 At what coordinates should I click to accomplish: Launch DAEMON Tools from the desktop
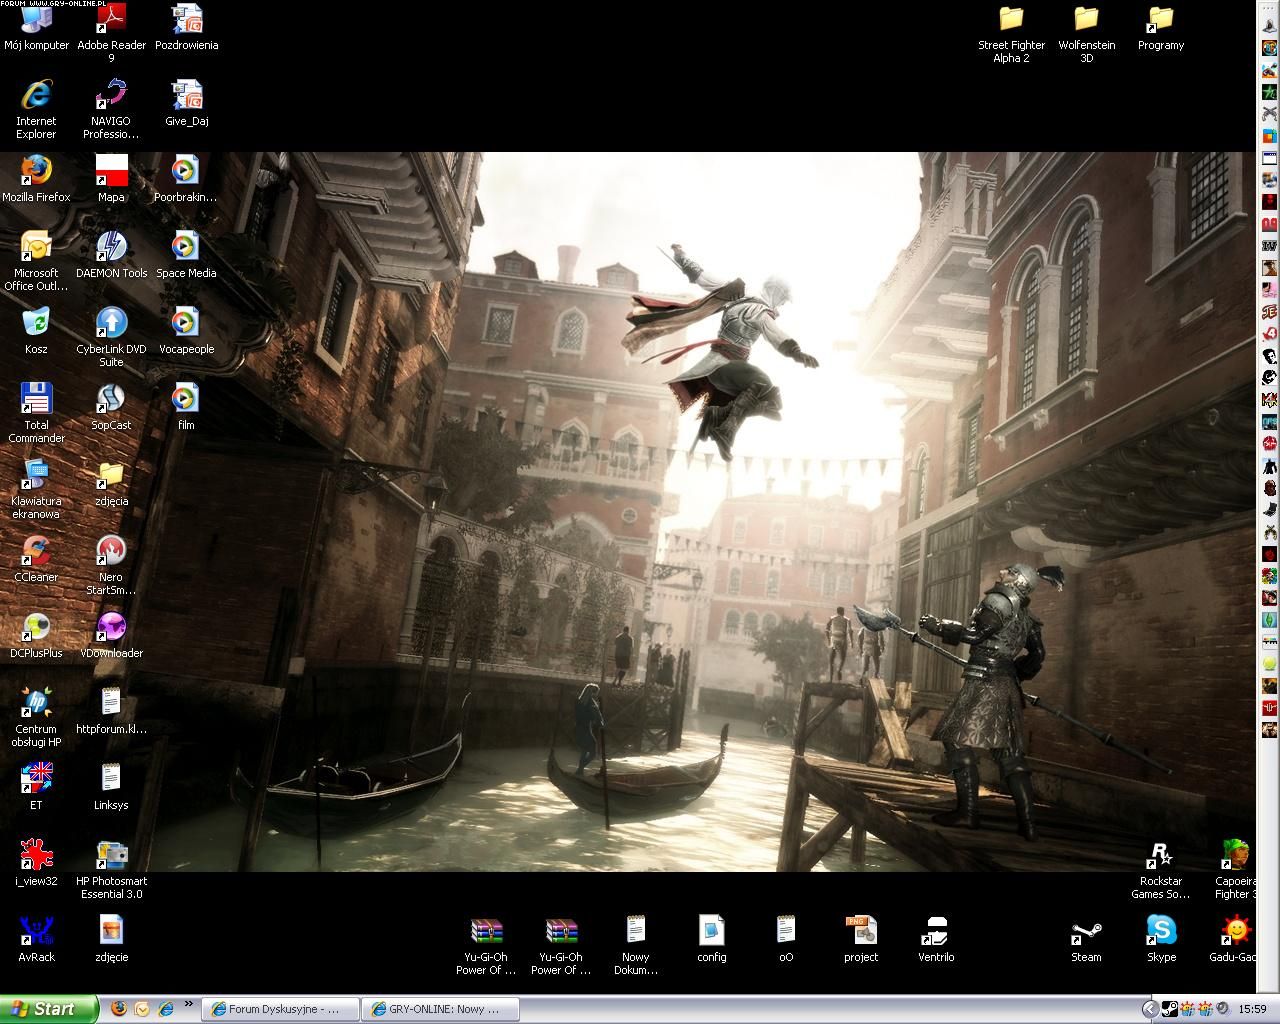[111, 248]
